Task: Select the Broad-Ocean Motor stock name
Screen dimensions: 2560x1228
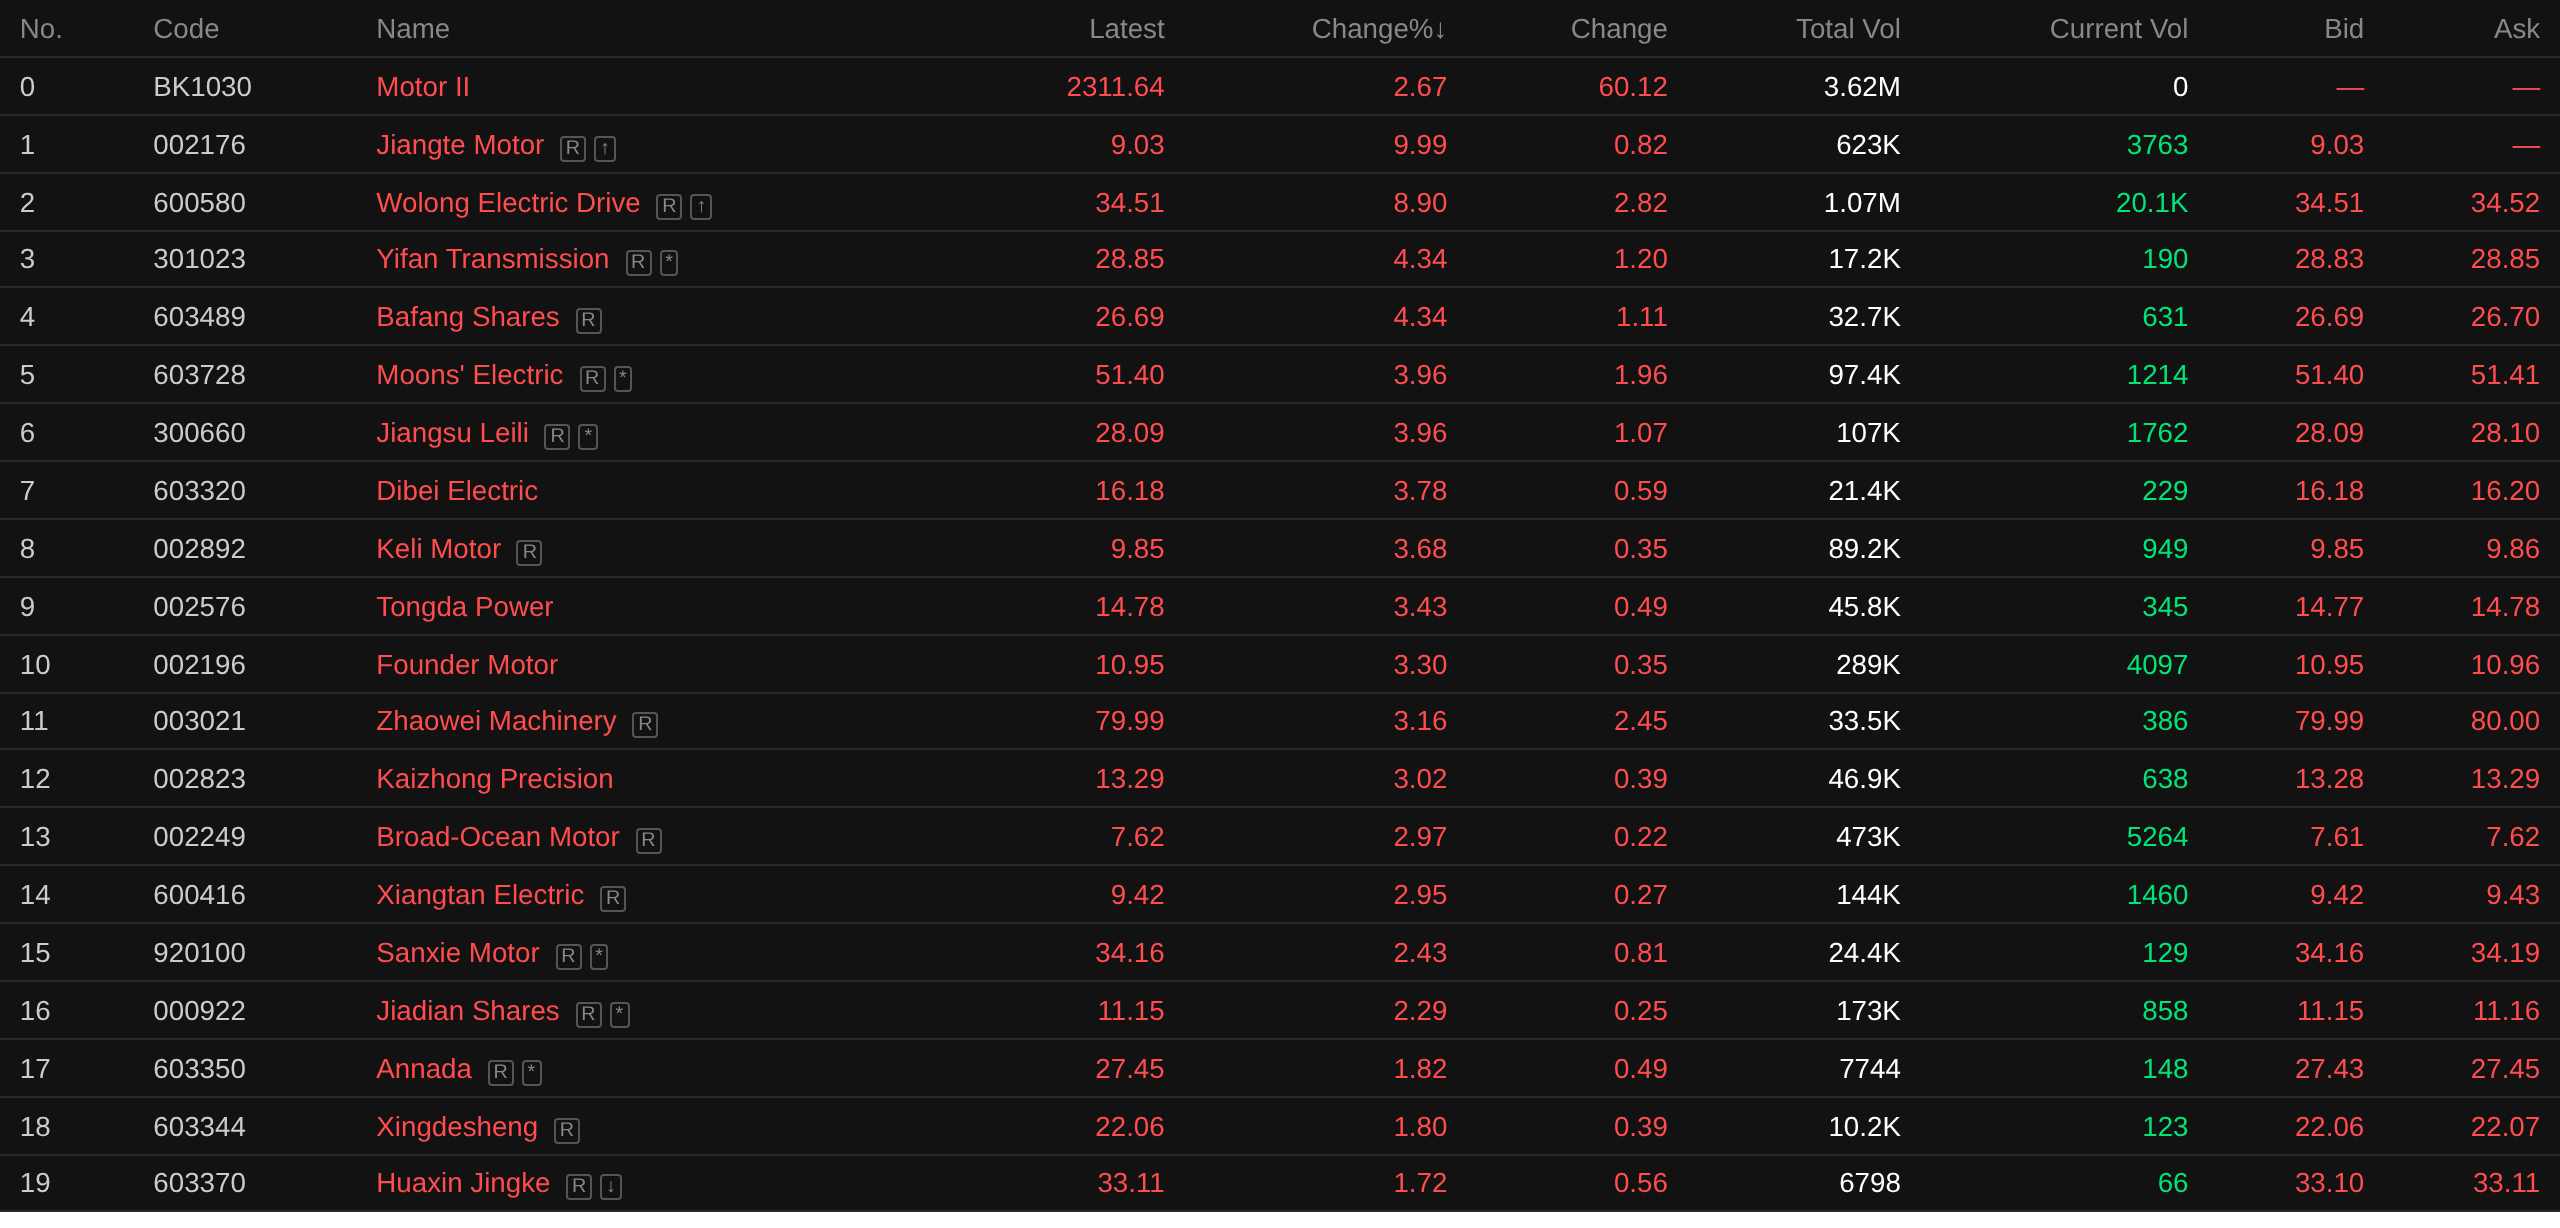Action: (x=498, y=837)
